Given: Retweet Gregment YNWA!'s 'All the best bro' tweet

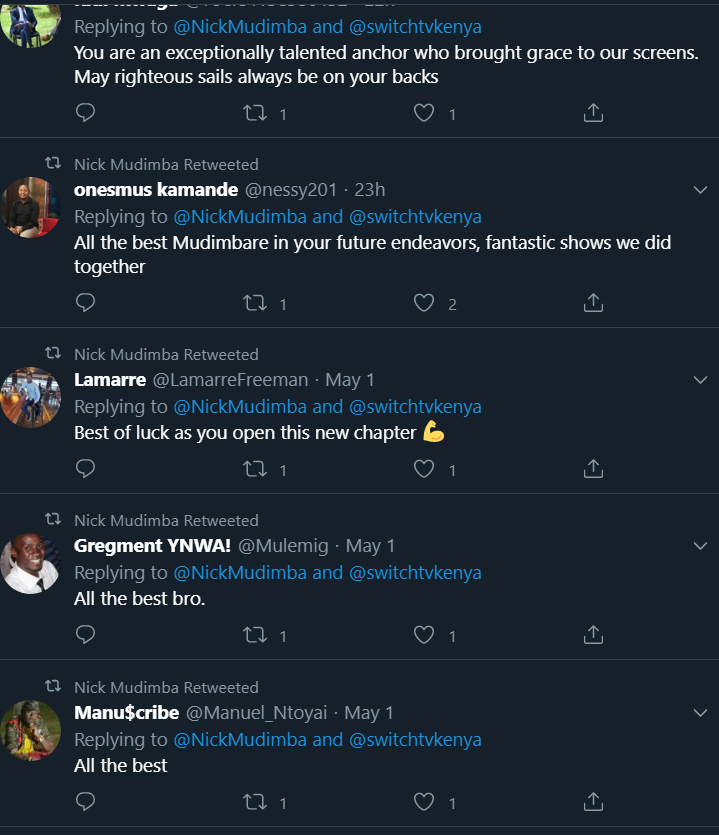Looking at the screenshot, I should pyautogui.click(x=255, y=634).
